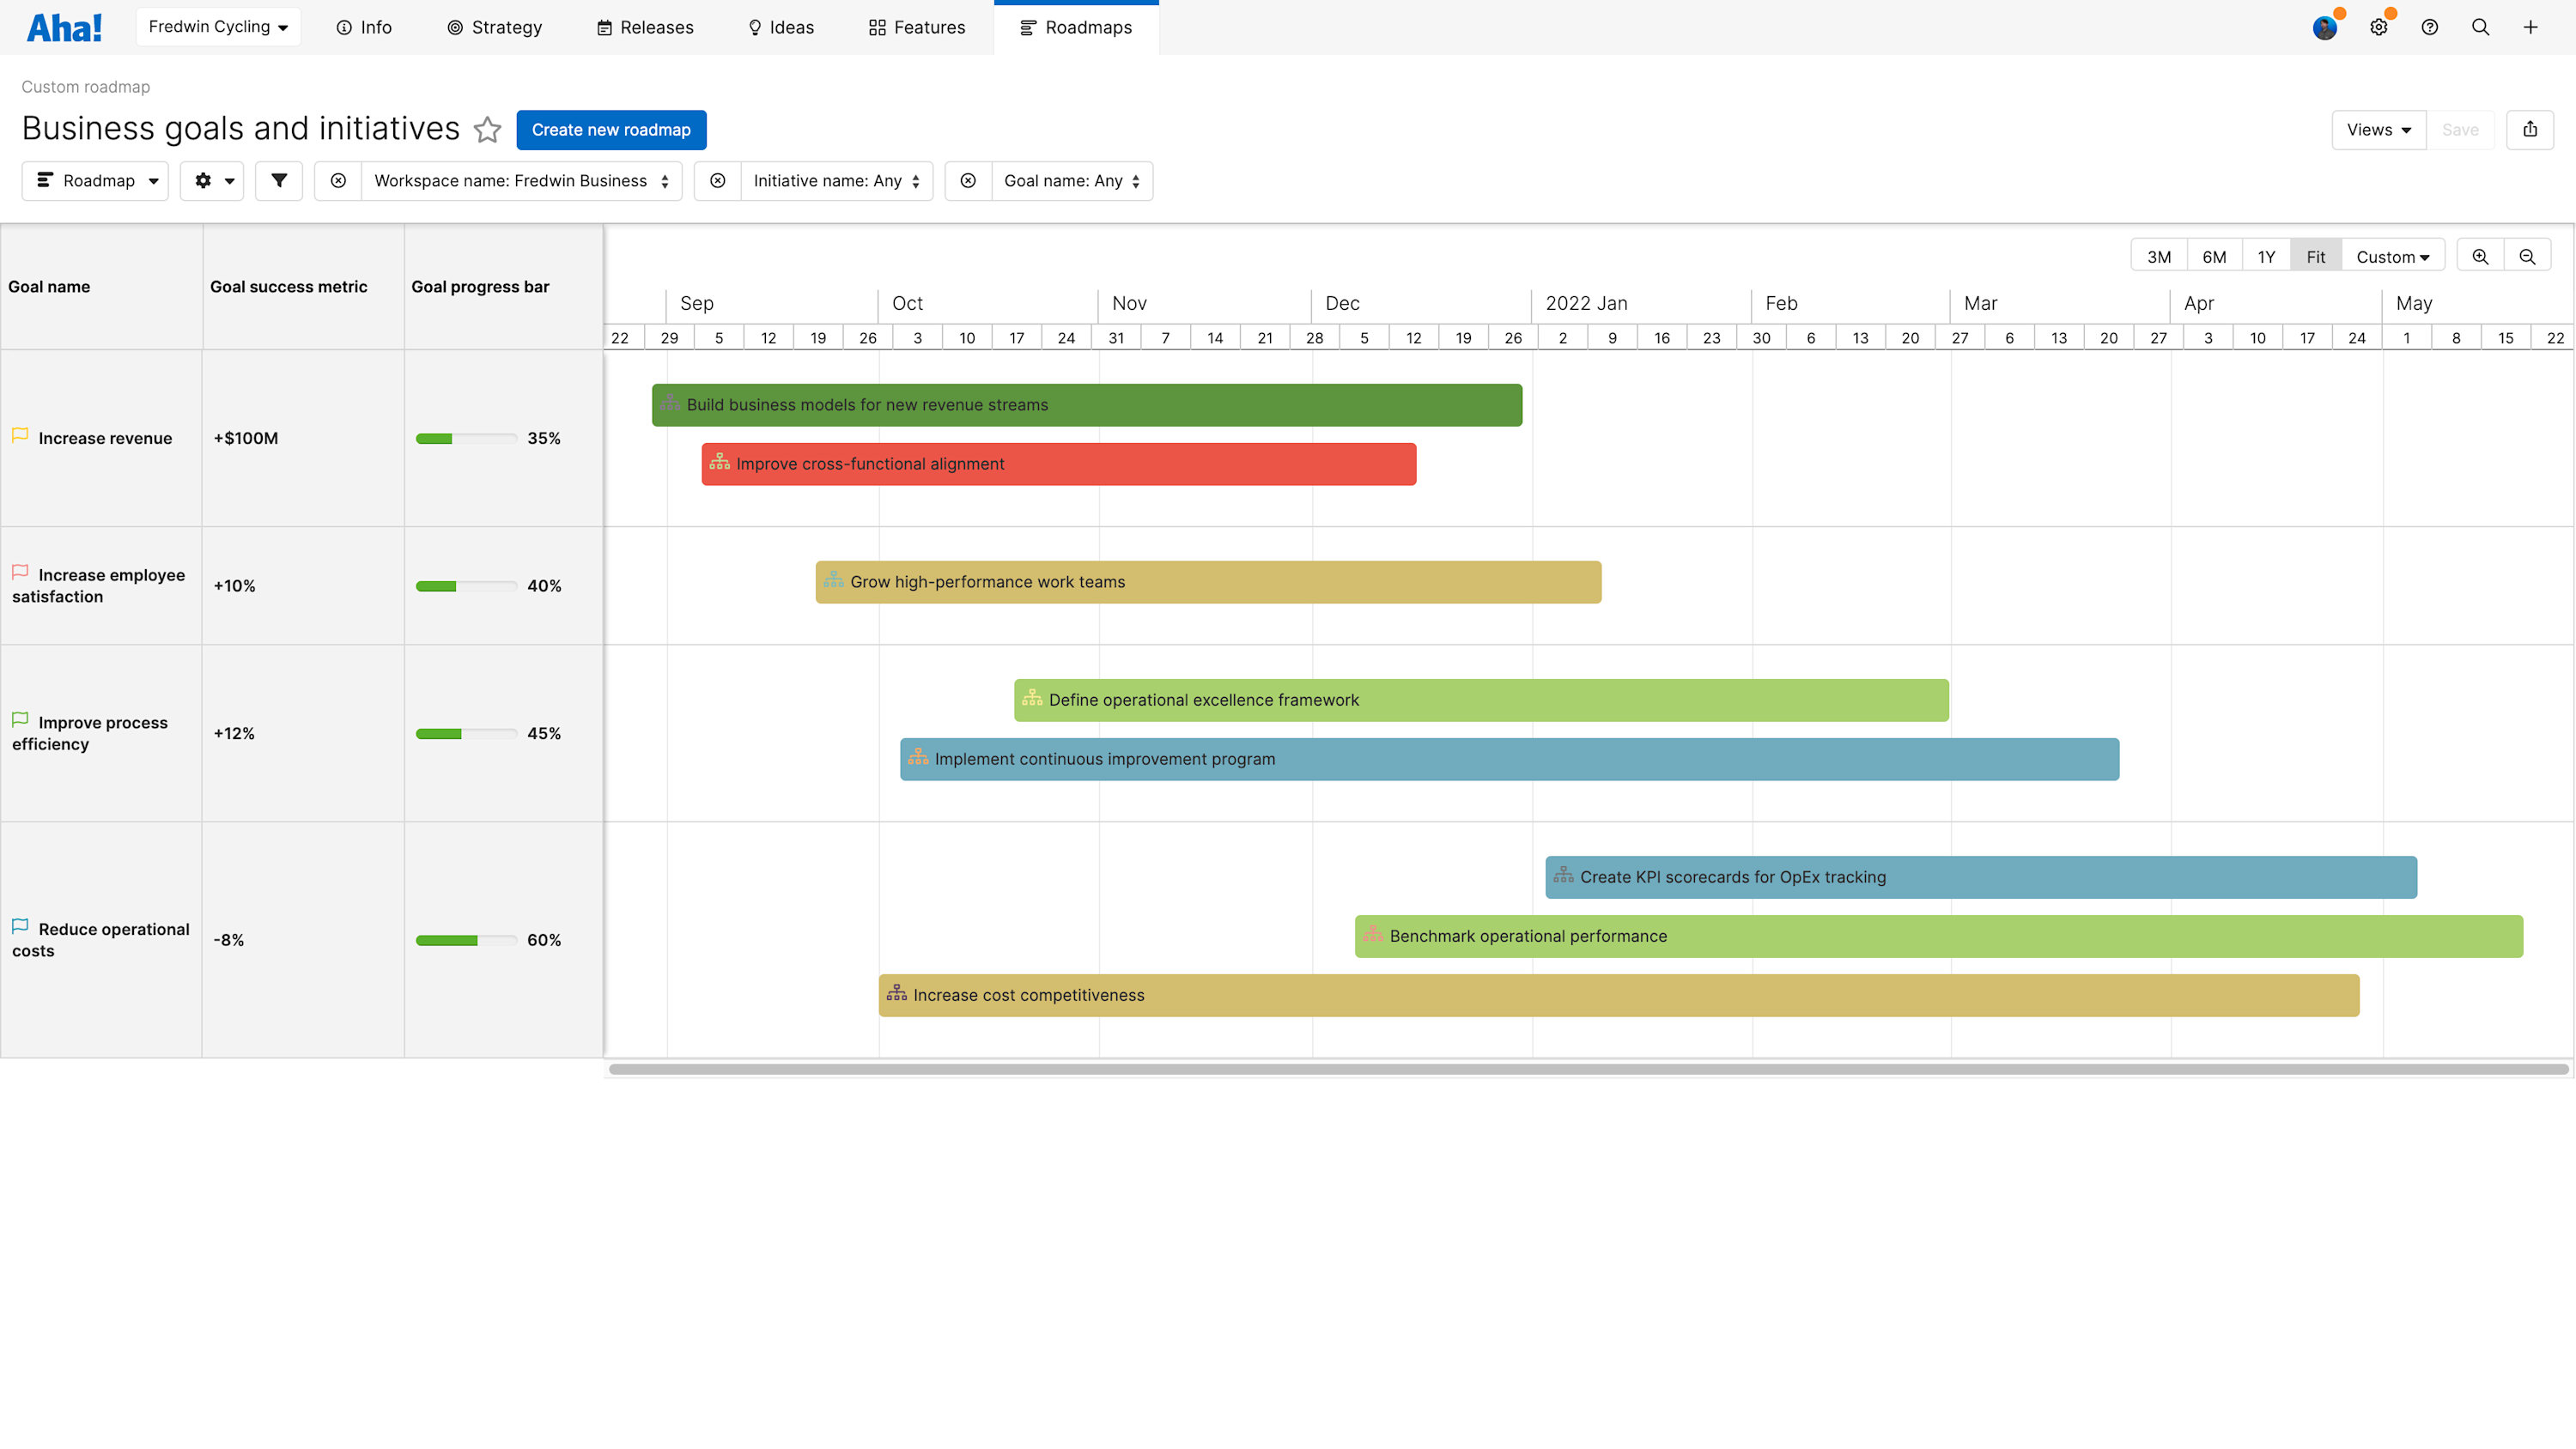The width and height of the screenshot is (2576, 1449).
Task: Favorite the roadmap using the star icon
Action: (x=488, y=130)
